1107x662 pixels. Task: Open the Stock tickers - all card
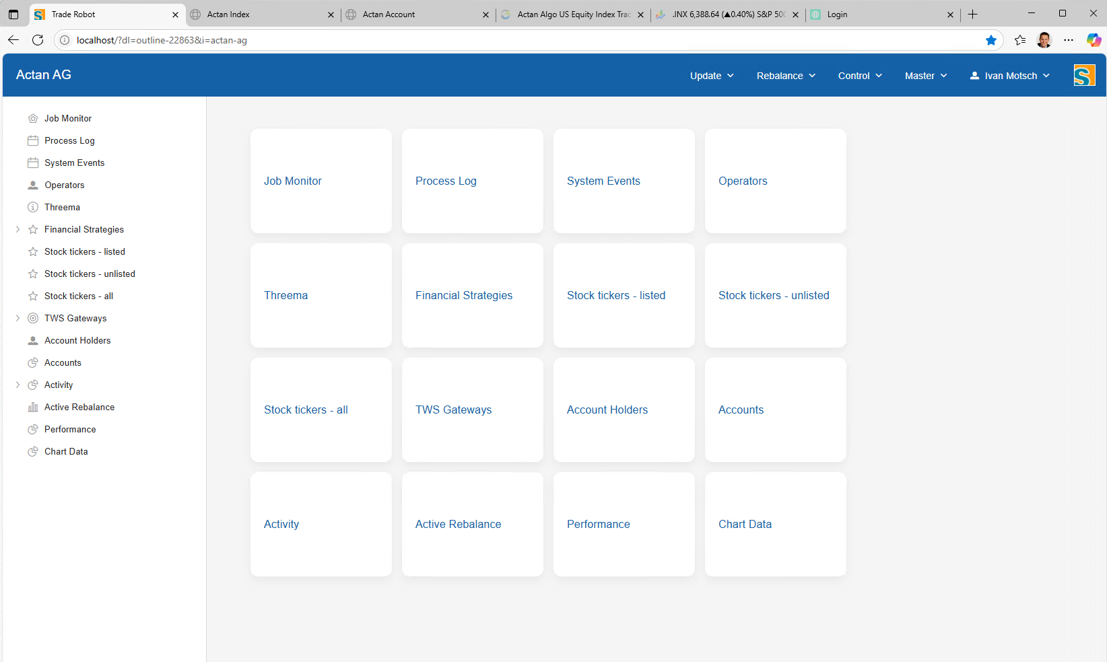[321, 409]
